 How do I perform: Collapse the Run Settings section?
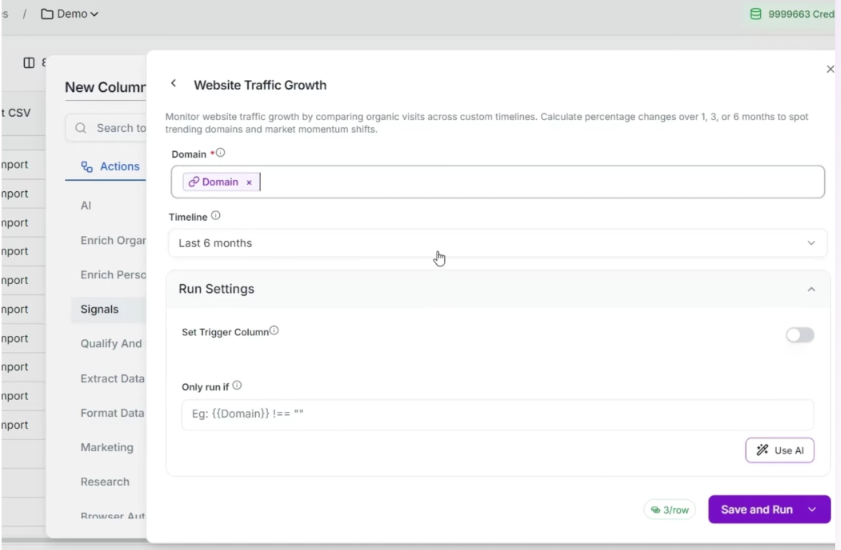click(x=811, y=289)
